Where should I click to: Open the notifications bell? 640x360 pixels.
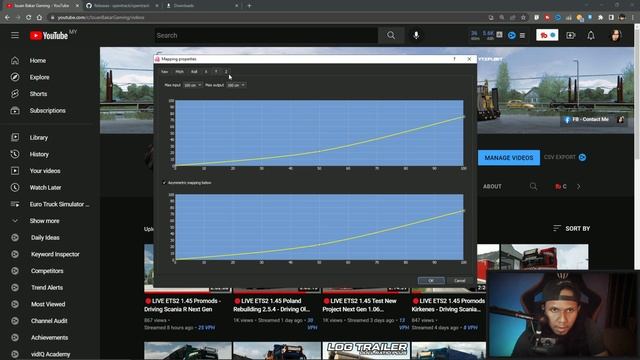[591, 36]
